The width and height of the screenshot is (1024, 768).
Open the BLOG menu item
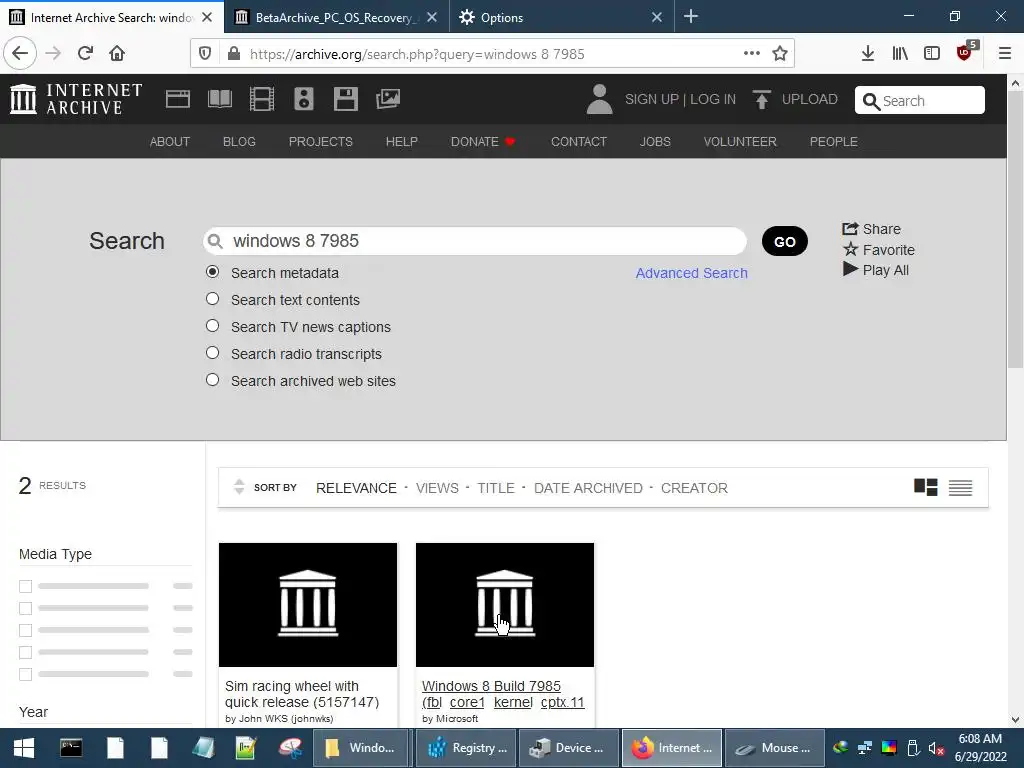[x=239, y=142]
